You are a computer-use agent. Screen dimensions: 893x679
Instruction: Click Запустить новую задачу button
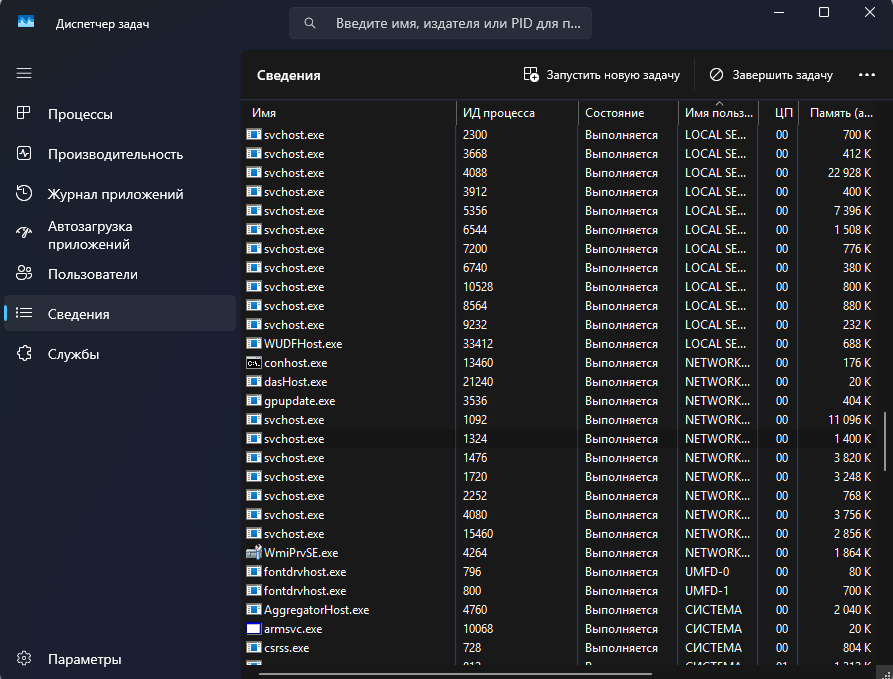(x=601, y=75)
